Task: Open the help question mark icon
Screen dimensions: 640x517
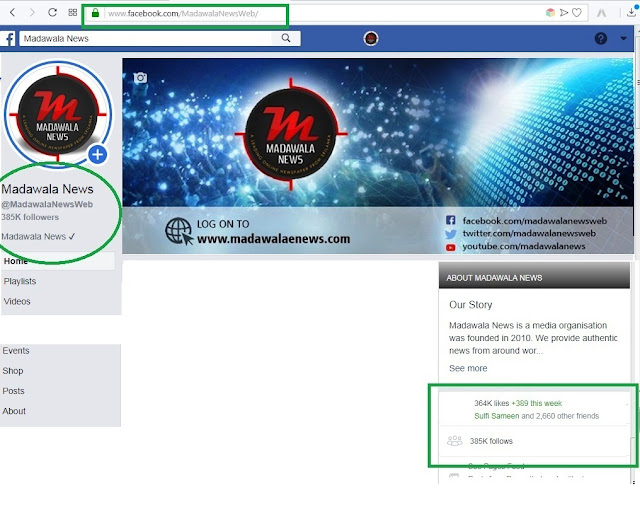Action: click(x=600, y=38)
